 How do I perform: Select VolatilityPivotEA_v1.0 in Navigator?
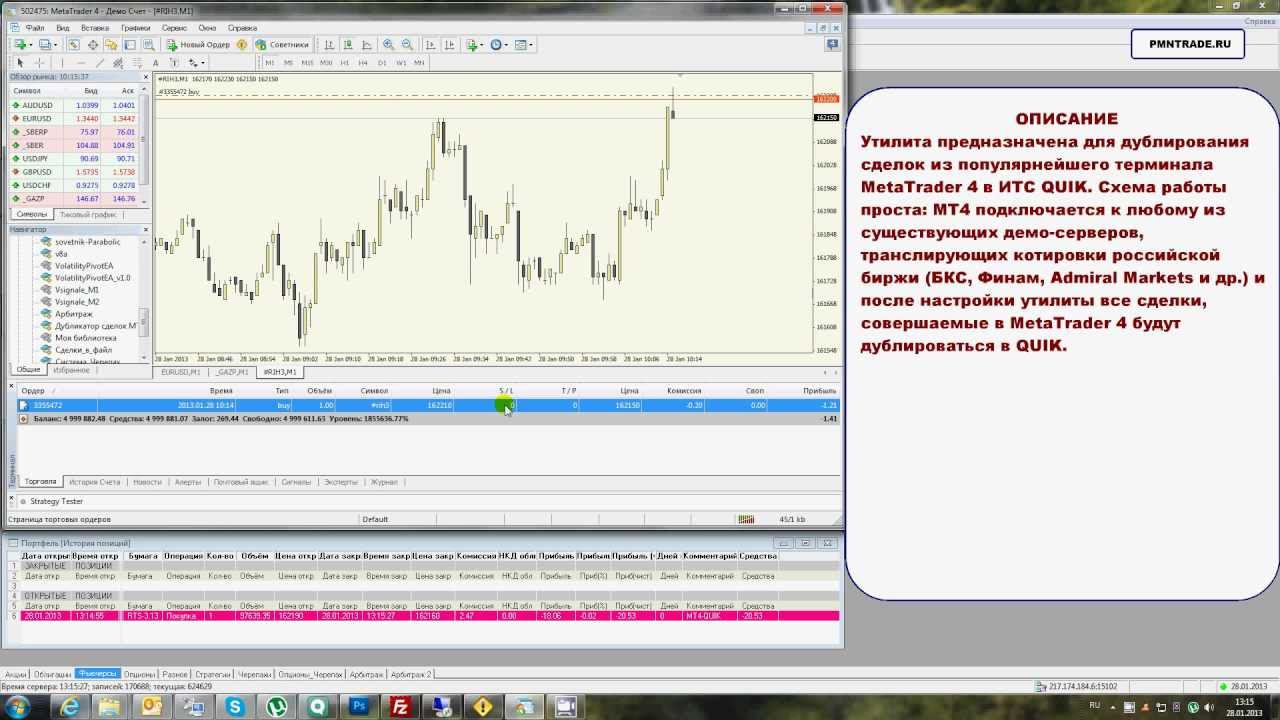(92, 278)
